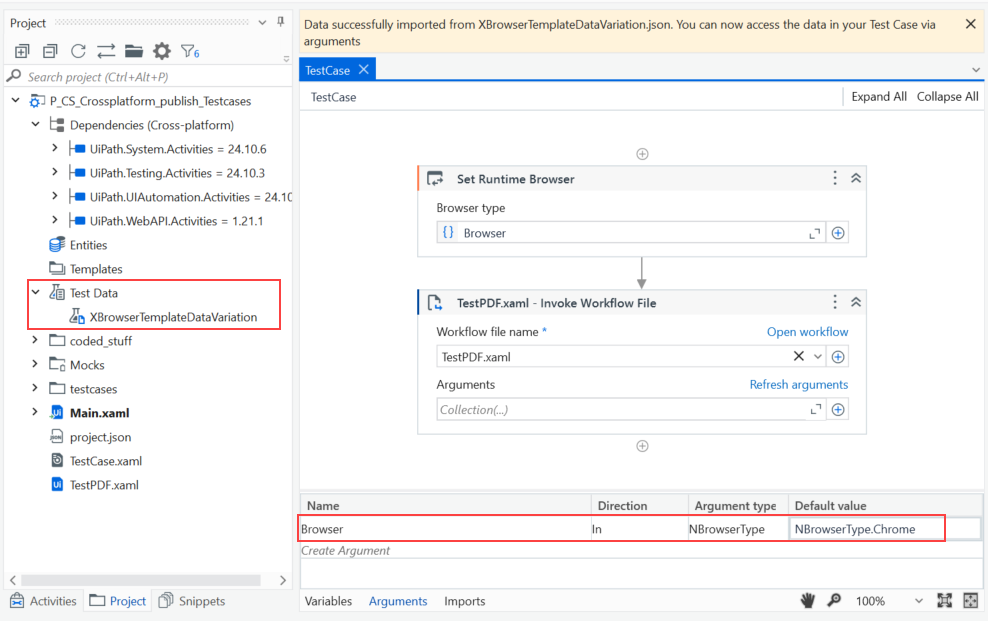Switch to the Variables tab
This screenshot has width=988, height=621.
[x=328, y=601]
